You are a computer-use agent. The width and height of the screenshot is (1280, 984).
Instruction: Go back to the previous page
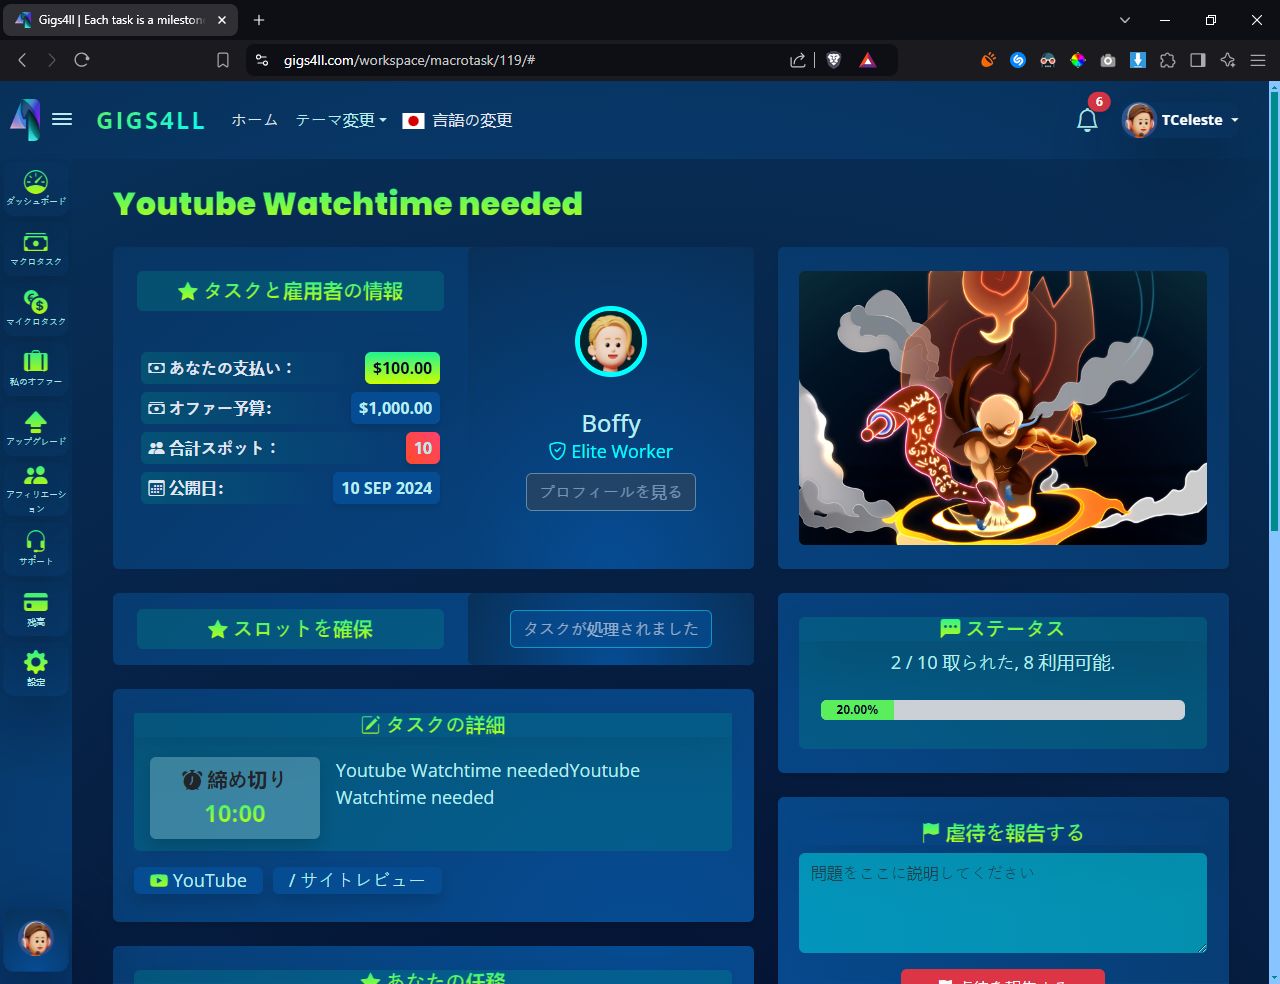pyautogui.click(x=22, y=60)
